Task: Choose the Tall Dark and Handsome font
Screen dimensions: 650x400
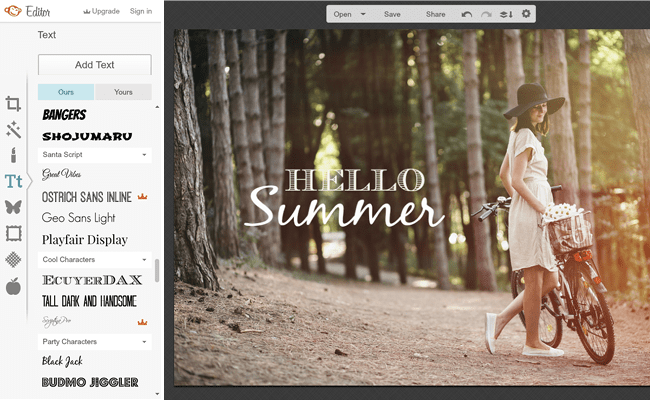Action: [x=89, y=301]
